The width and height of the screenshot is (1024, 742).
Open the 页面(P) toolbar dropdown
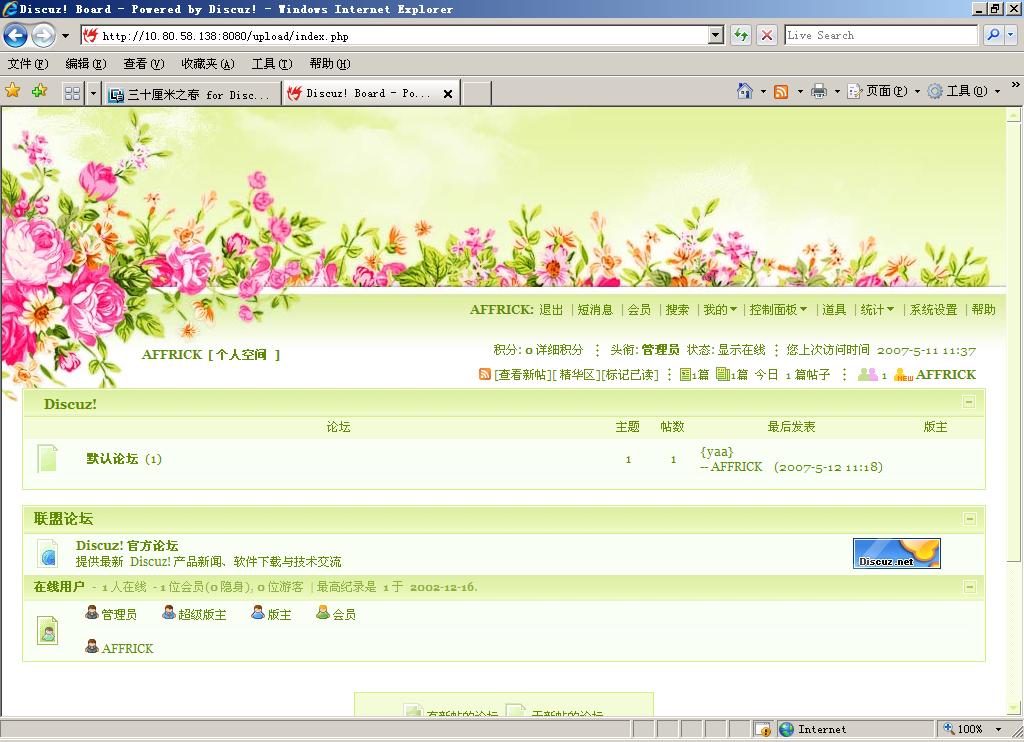click(918, 91)
